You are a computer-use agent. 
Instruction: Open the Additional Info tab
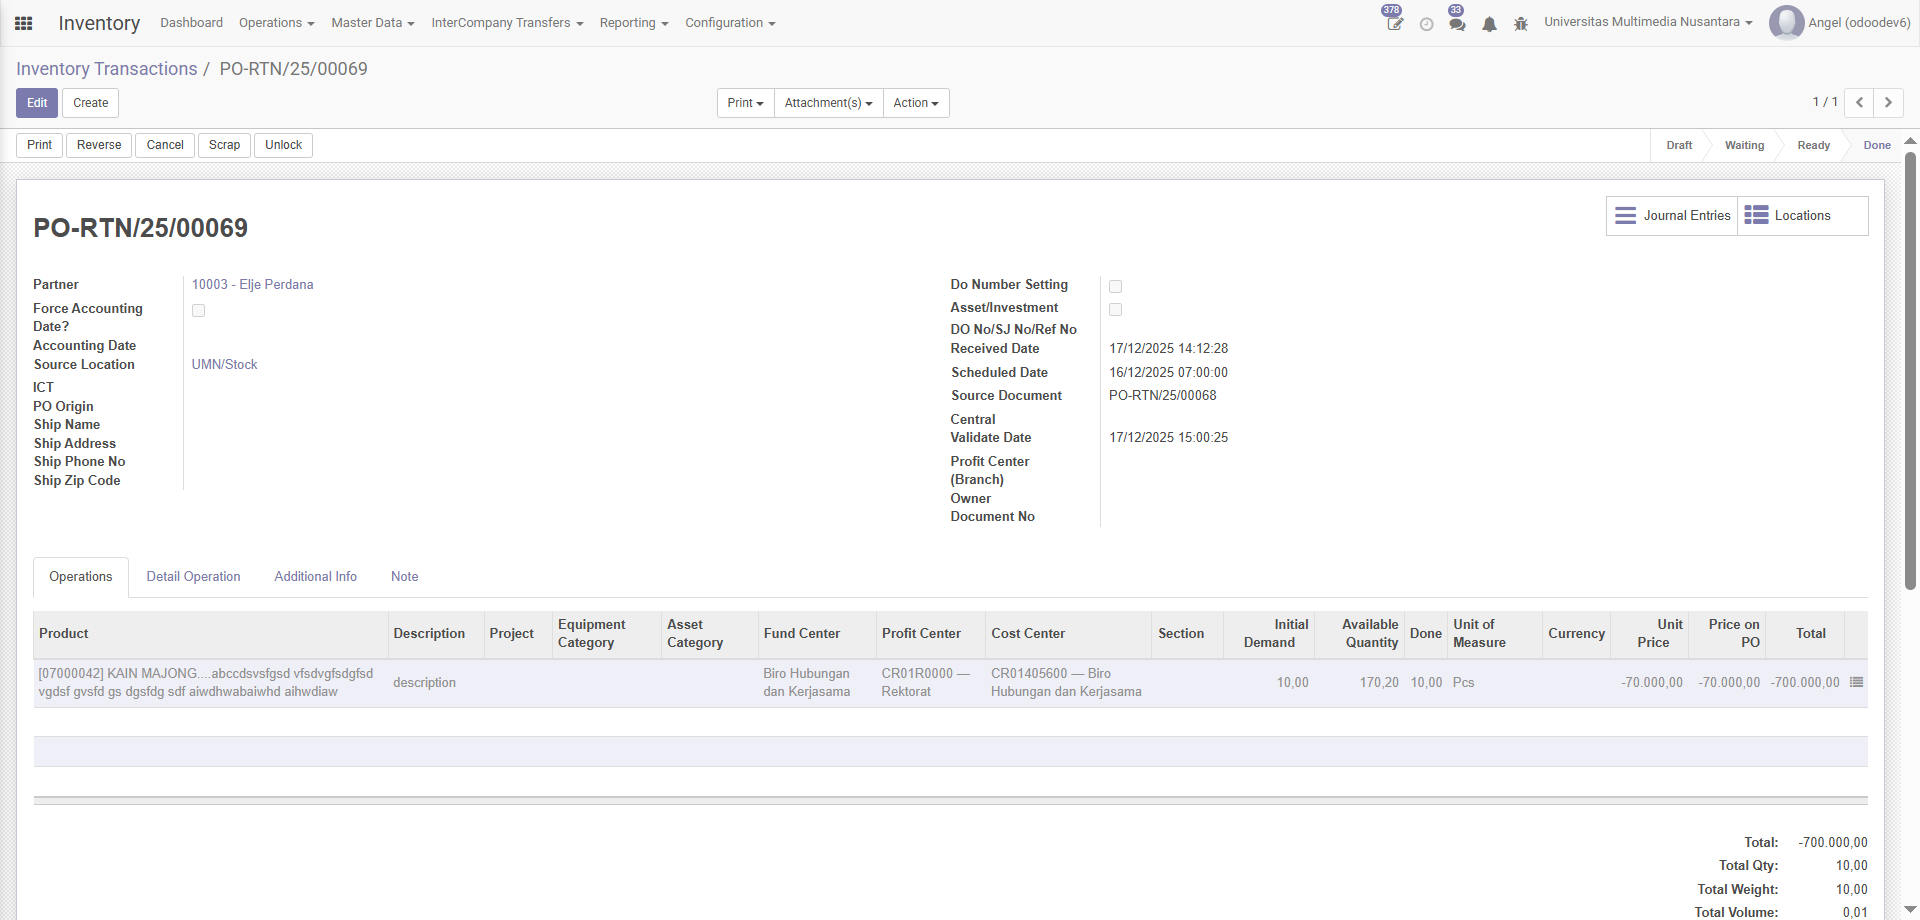coord(315,577)
